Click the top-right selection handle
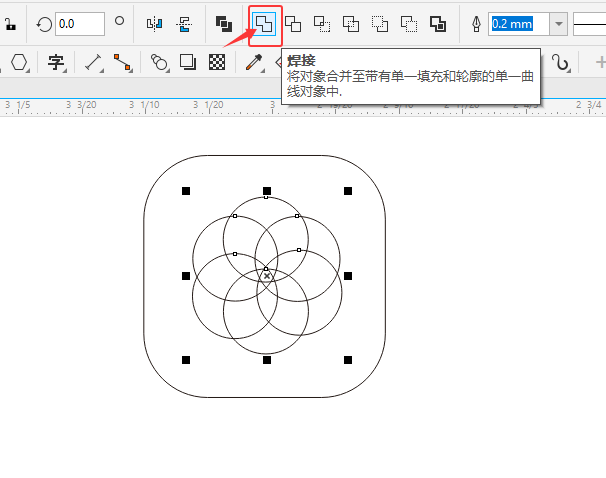 (x=348, y=191)
